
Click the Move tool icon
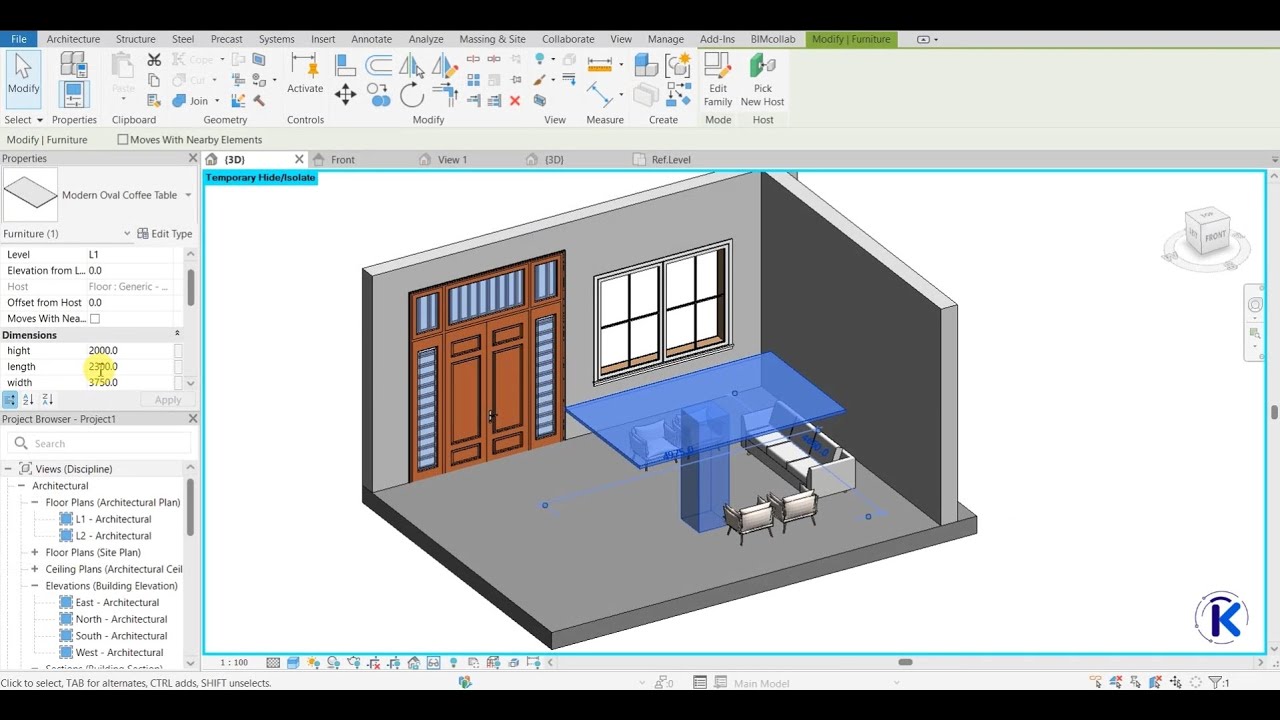coord(345,94)
